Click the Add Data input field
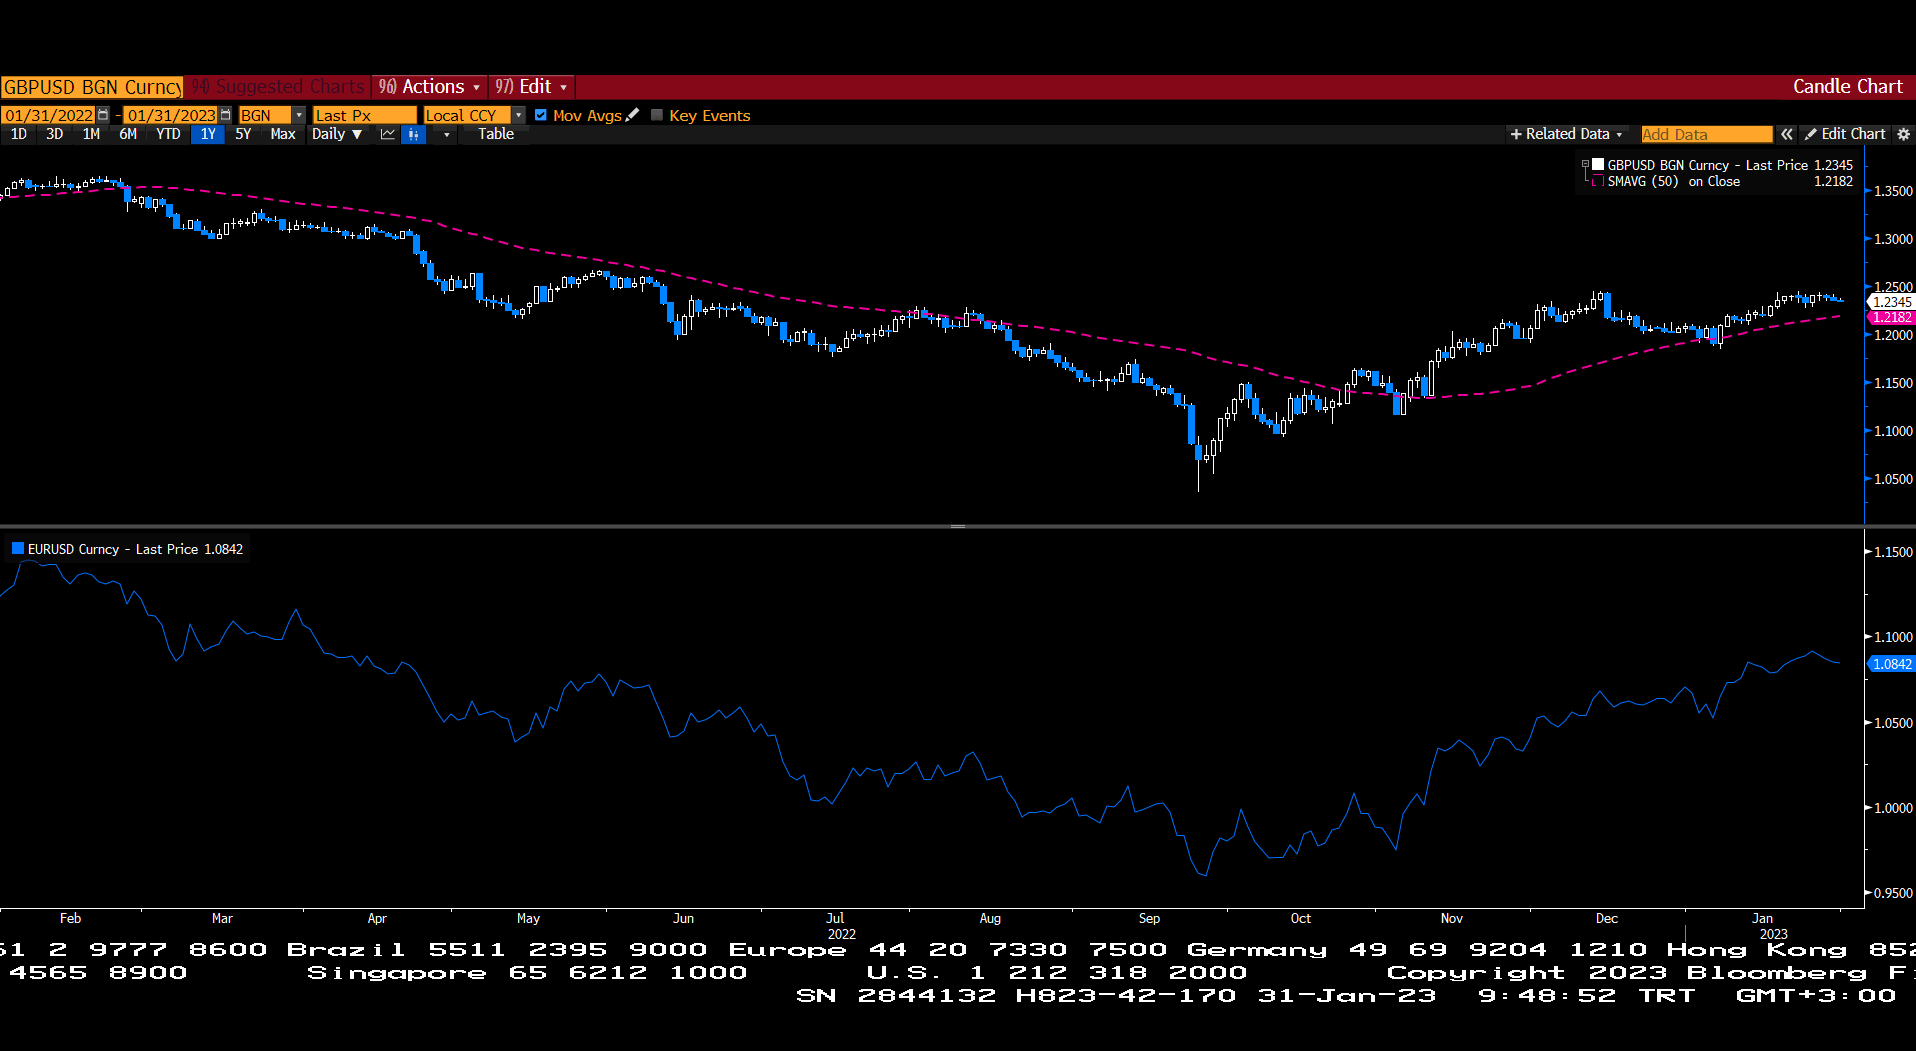Screen dimensions: 1916x1051 pos(1706,134)
